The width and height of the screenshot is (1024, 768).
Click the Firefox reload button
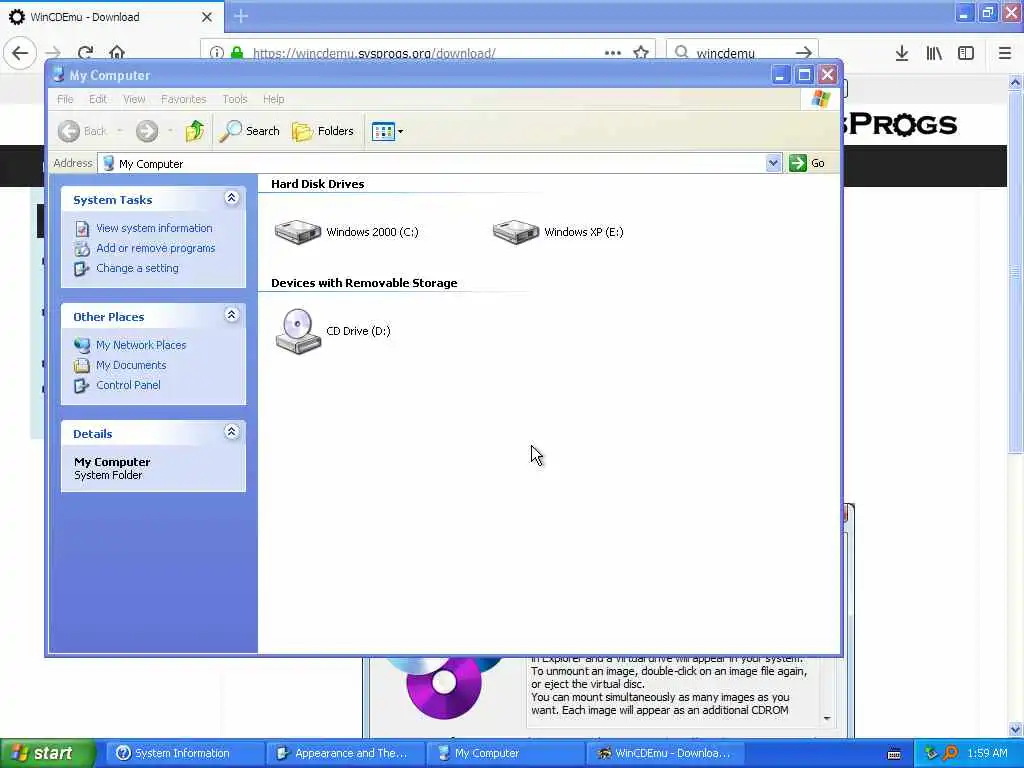click(x=85, y=52)
